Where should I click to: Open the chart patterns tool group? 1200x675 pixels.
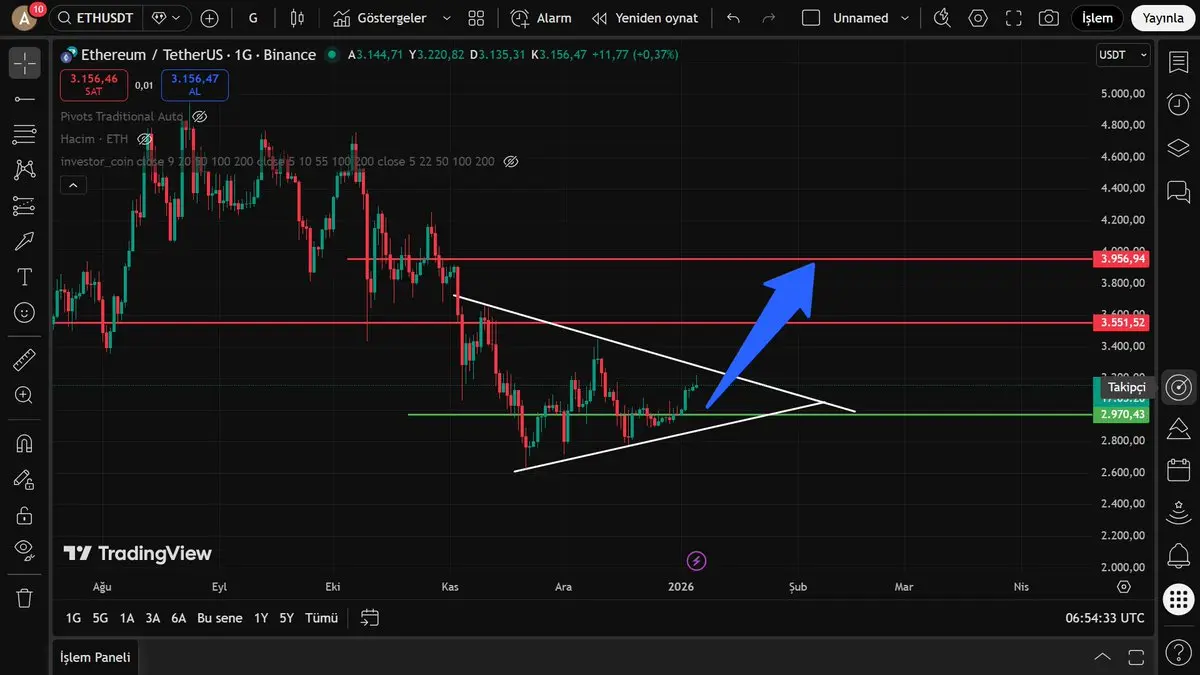click(x=24, y=170)
